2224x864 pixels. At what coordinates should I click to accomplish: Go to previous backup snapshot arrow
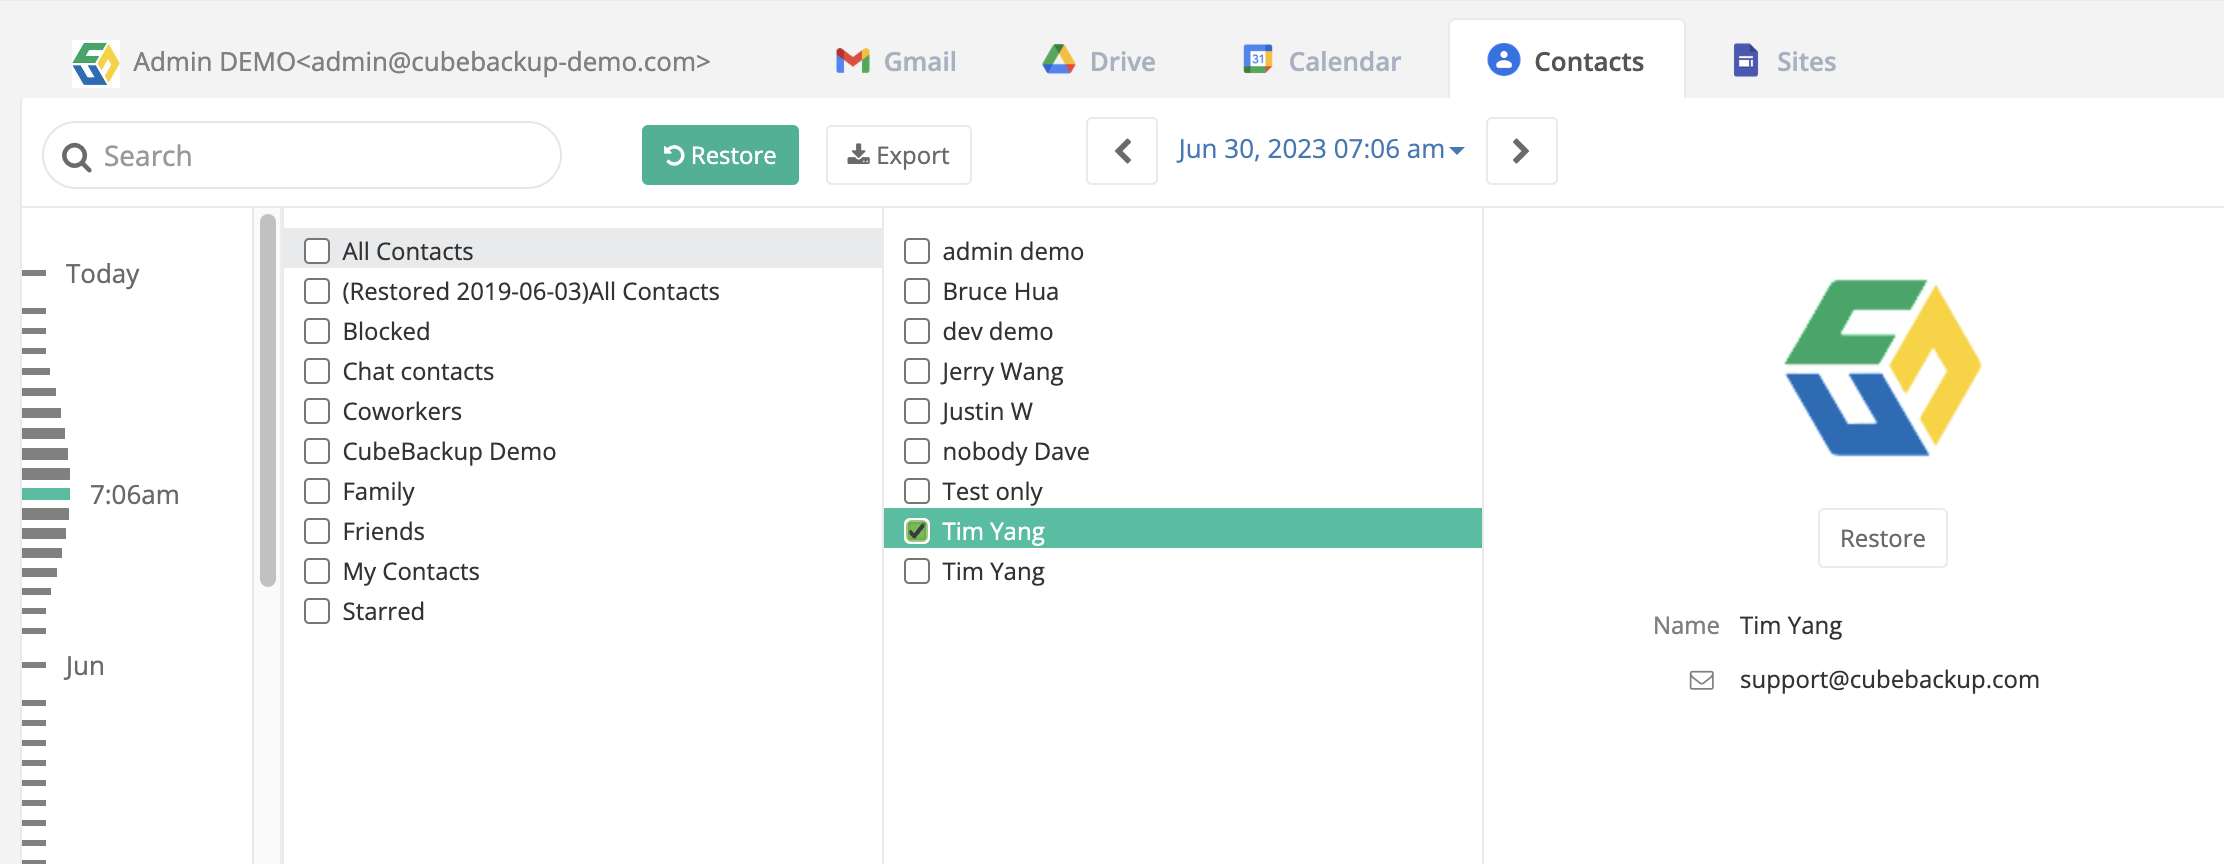coord(1122,151)
